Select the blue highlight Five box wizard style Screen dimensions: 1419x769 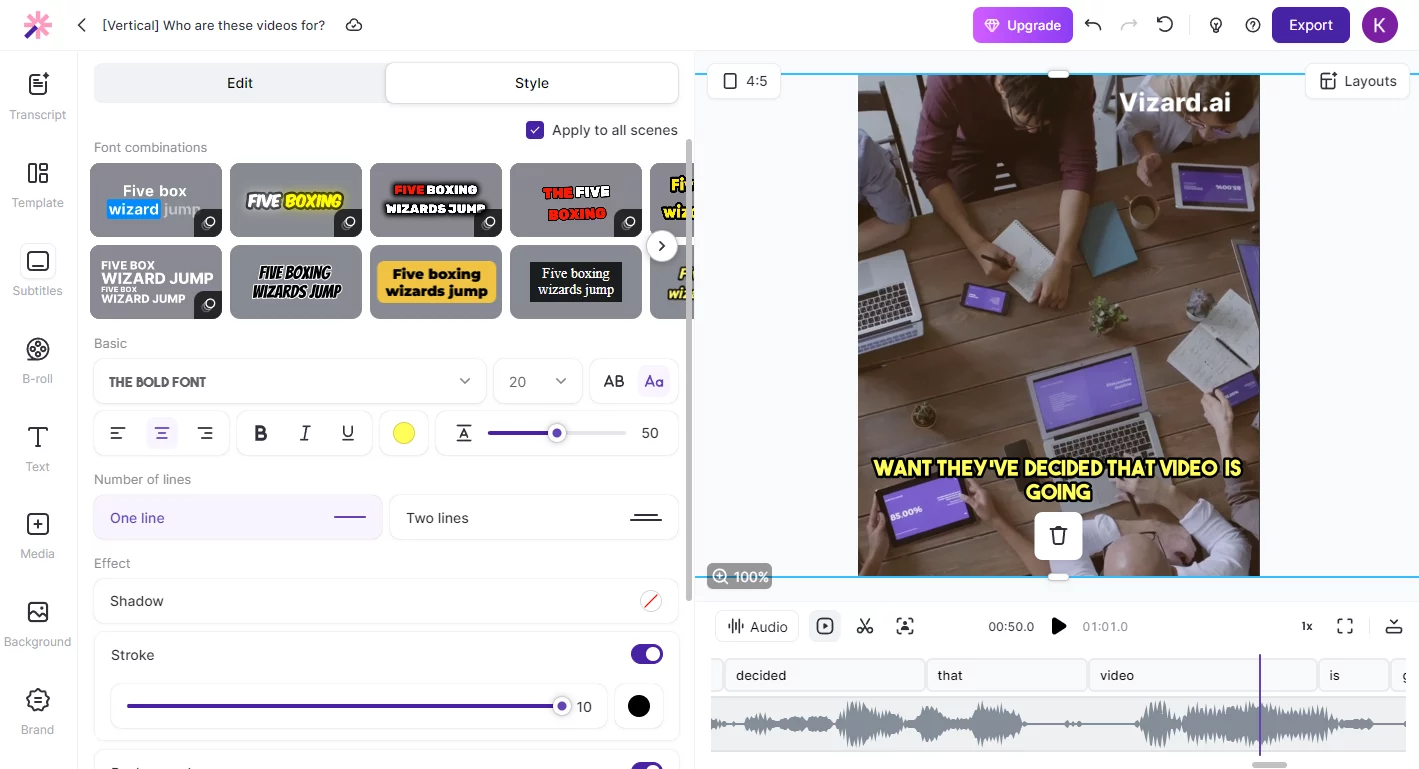(156, 200)
